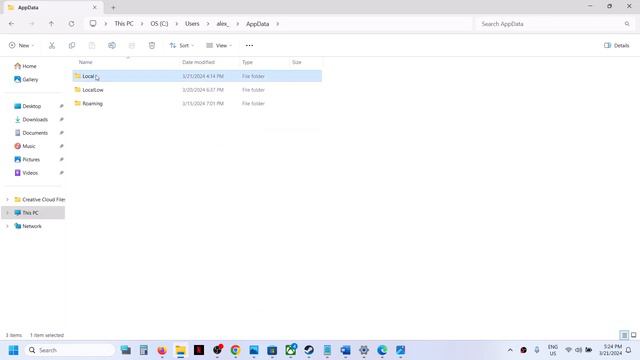Copy the selected Local folder
The image size is (640, 360).
coord(72,45)
